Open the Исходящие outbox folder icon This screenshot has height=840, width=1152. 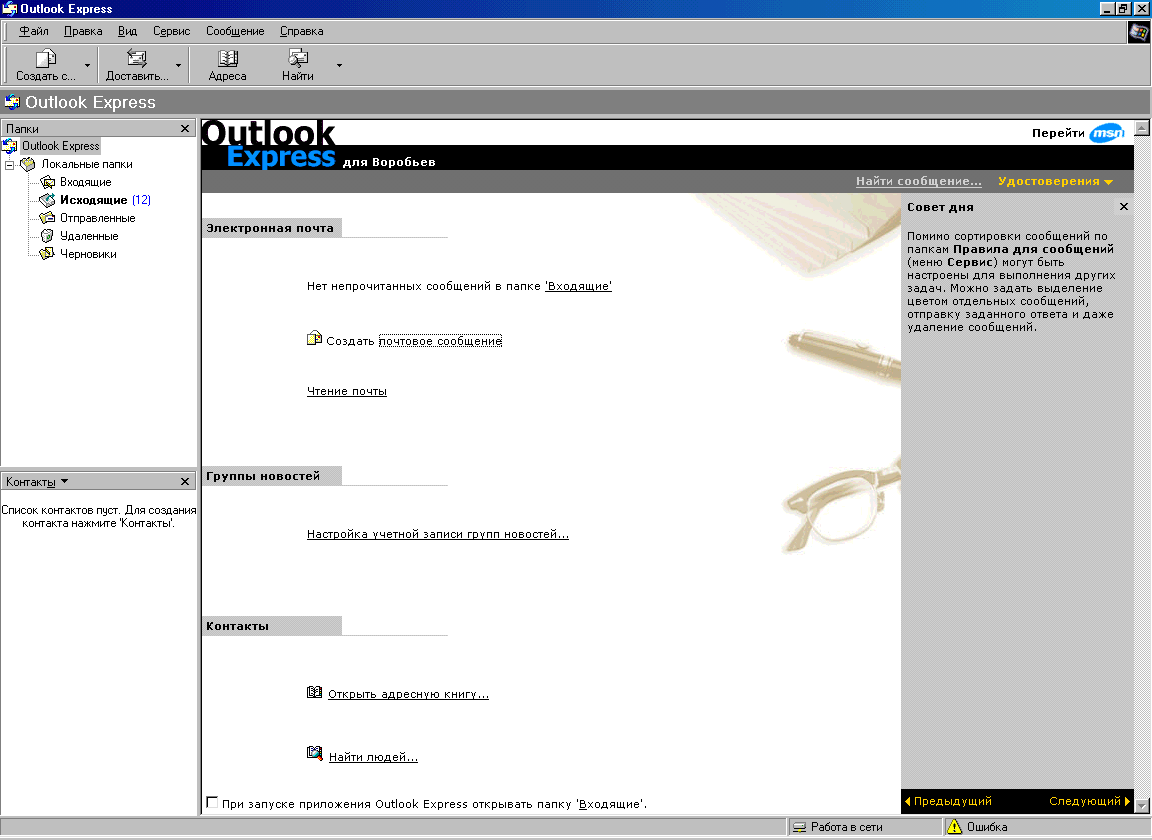47,200
